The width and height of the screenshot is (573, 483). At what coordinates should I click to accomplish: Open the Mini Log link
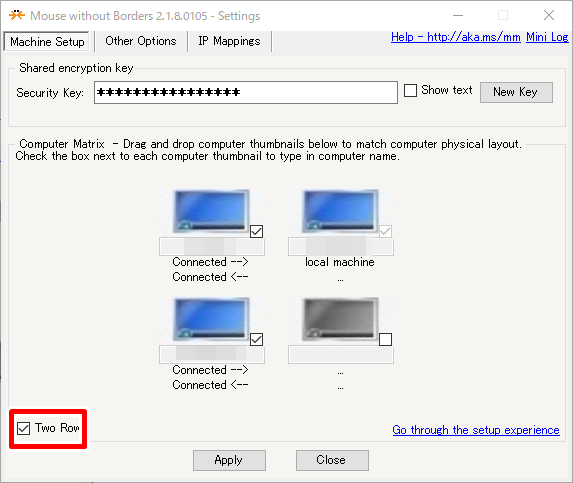tap(547, 37)
